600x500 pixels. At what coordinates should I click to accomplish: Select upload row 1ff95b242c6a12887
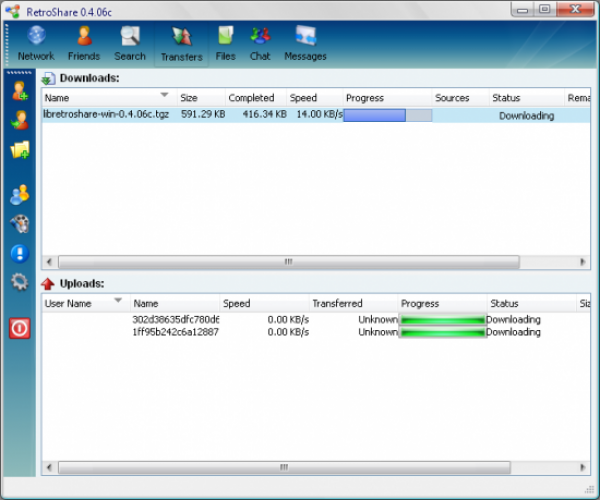[316, 332]
